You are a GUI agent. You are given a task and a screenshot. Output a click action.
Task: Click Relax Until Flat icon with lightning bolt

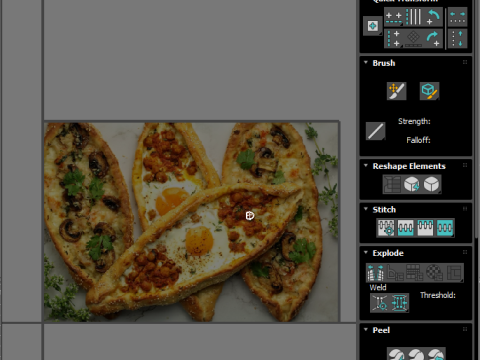(412, 184)
